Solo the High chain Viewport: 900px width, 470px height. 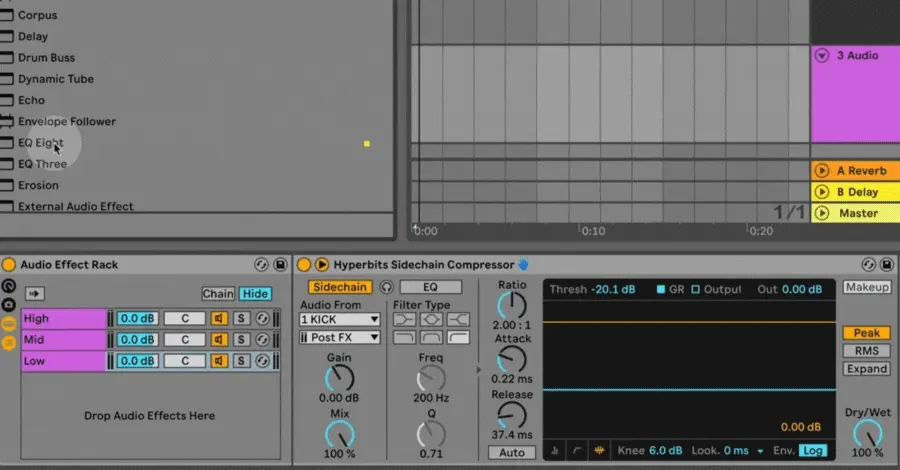click(x=241, y=318)
